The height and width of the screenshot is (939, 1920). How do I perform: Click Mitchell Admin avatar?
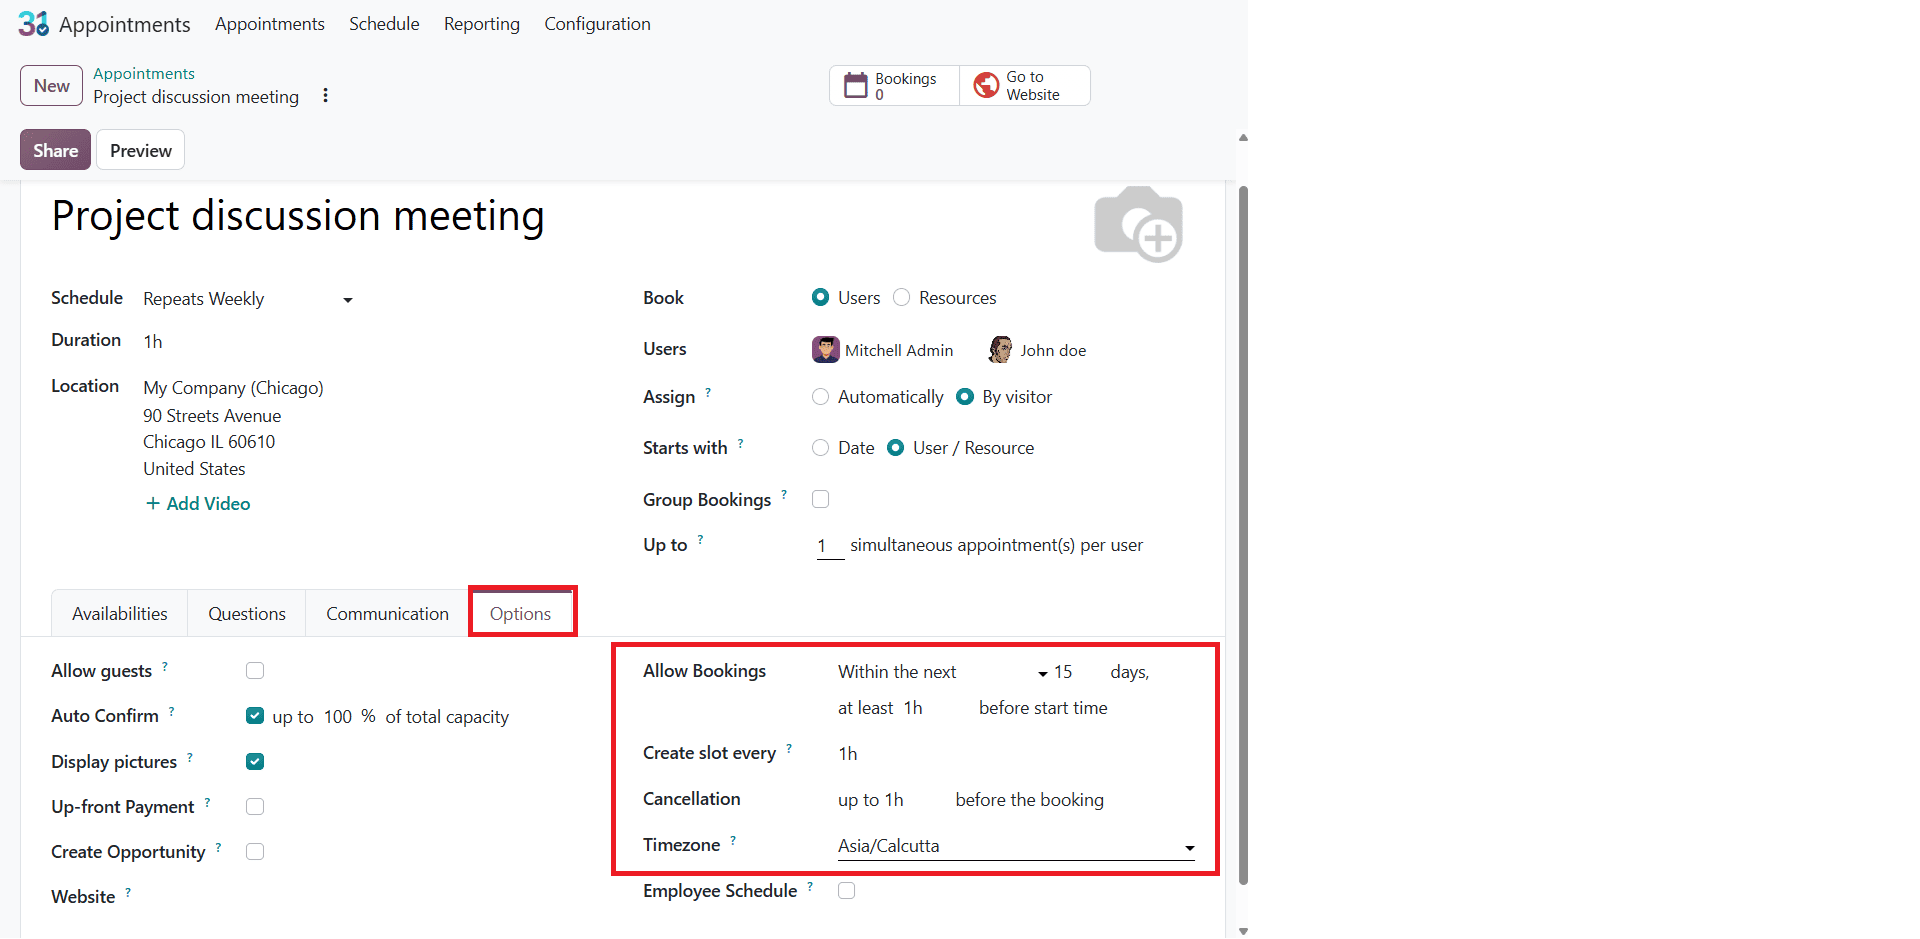pos(826,350)
